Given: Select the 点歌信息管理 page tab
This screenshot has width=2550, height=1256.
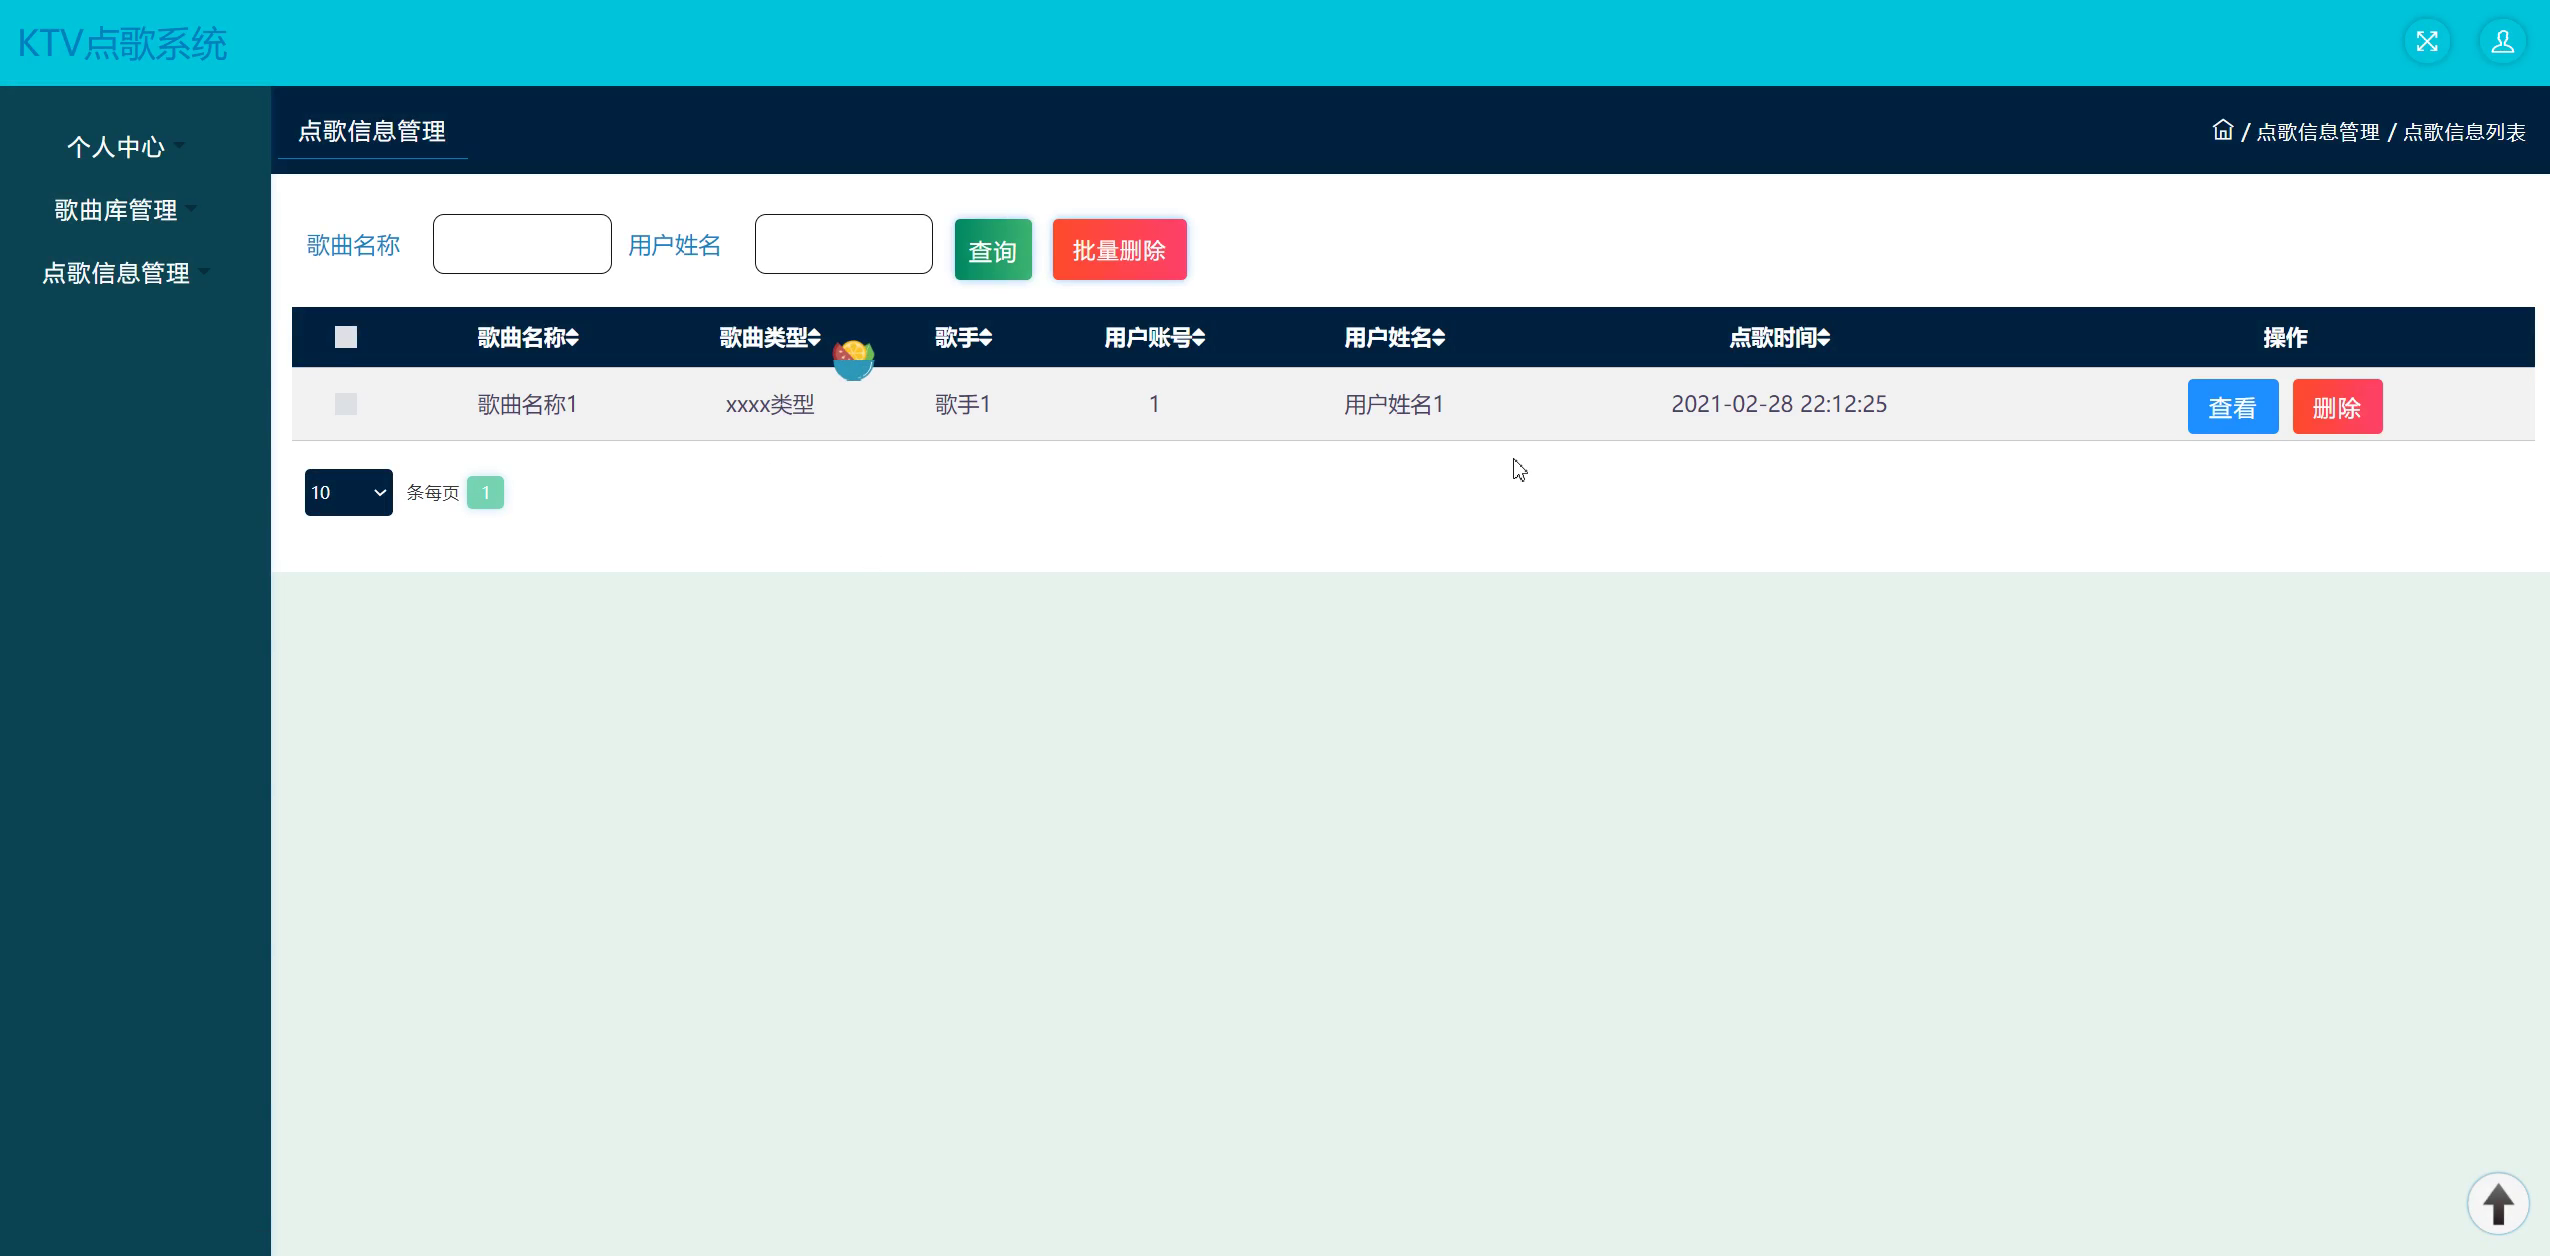Looking at the screenshot, I should pos(372,131).
